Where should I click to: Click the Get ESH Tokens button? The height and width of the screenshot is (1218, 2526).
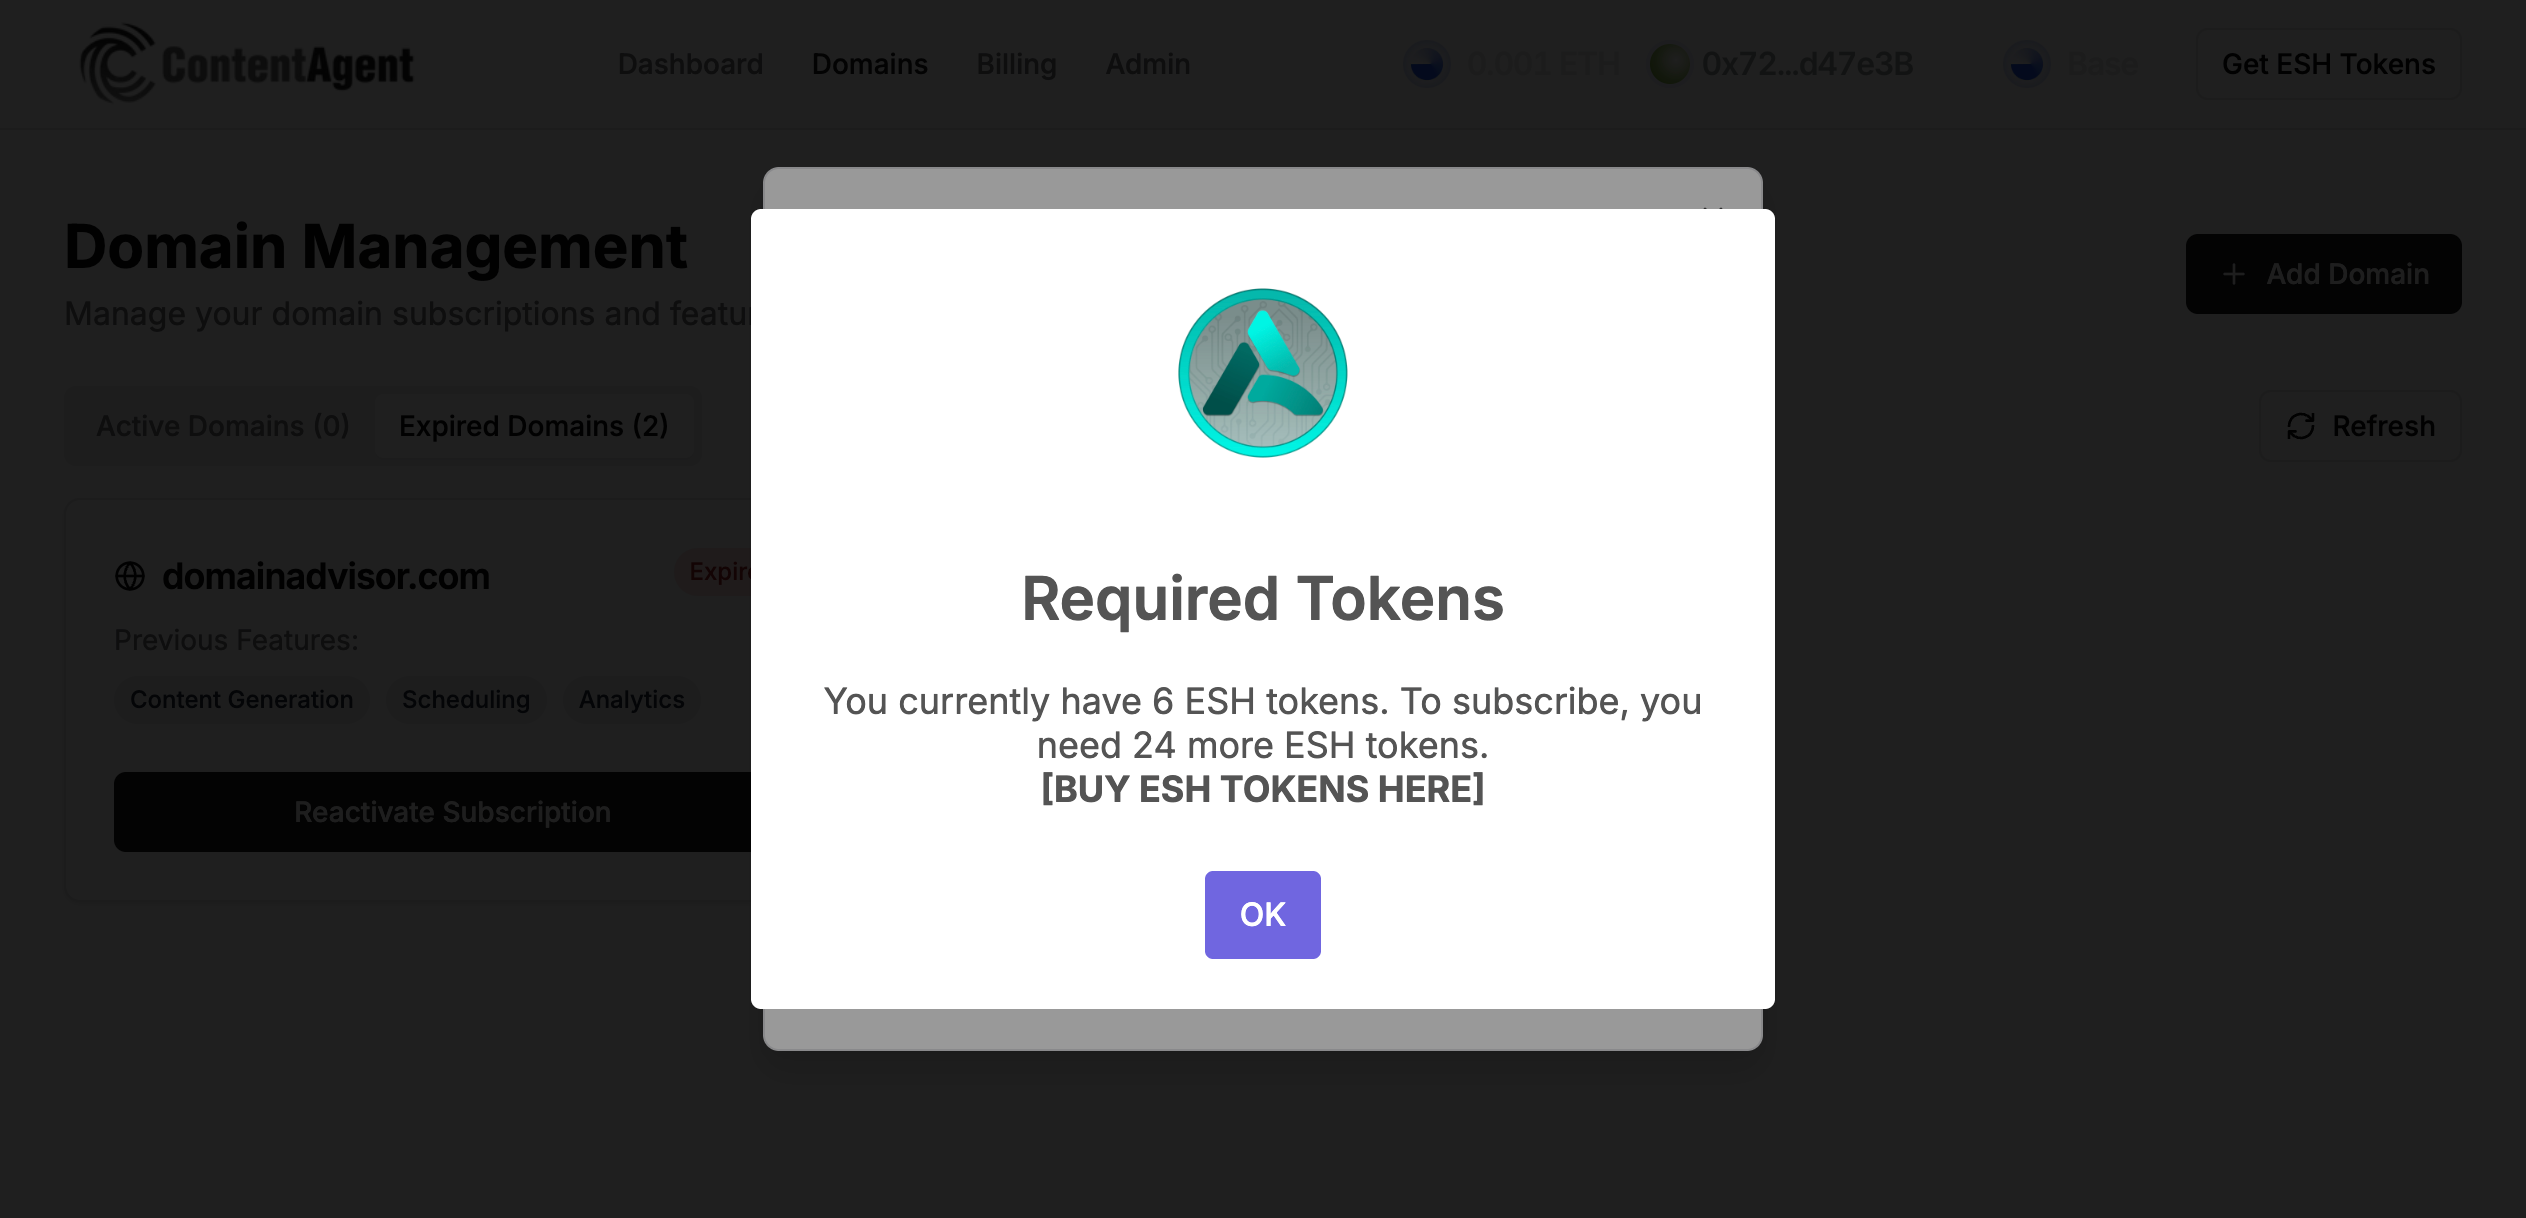pyautogui.click(x=2328, y=64)
